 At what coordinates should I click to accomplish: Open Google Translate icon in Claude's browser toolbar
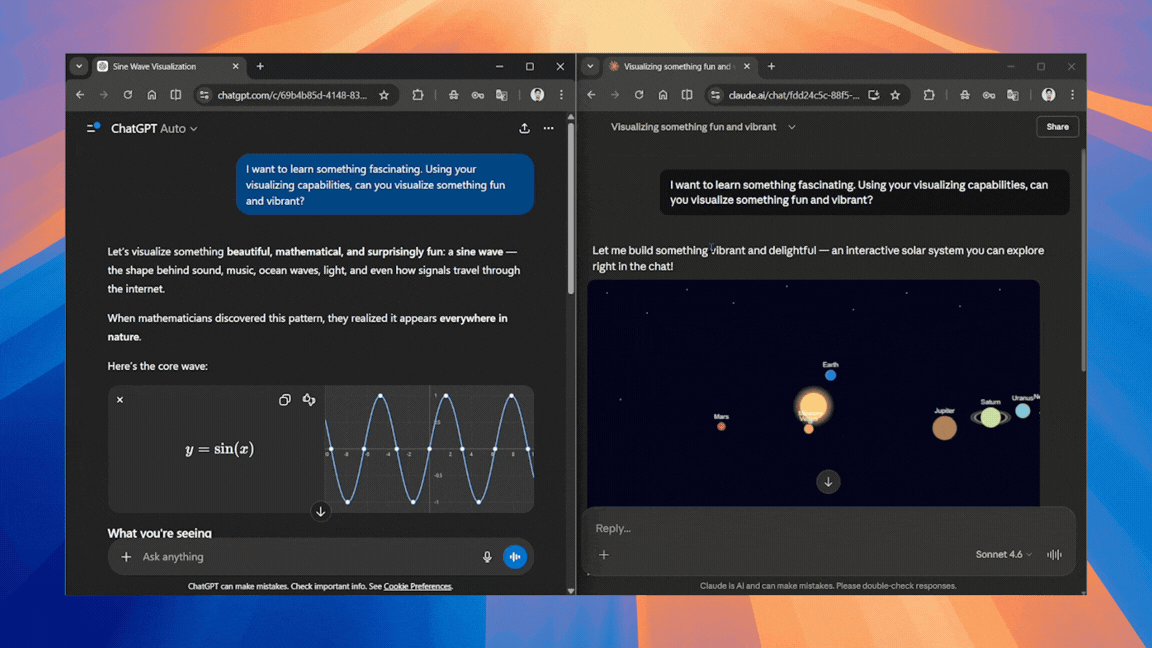click(1012, 94)
